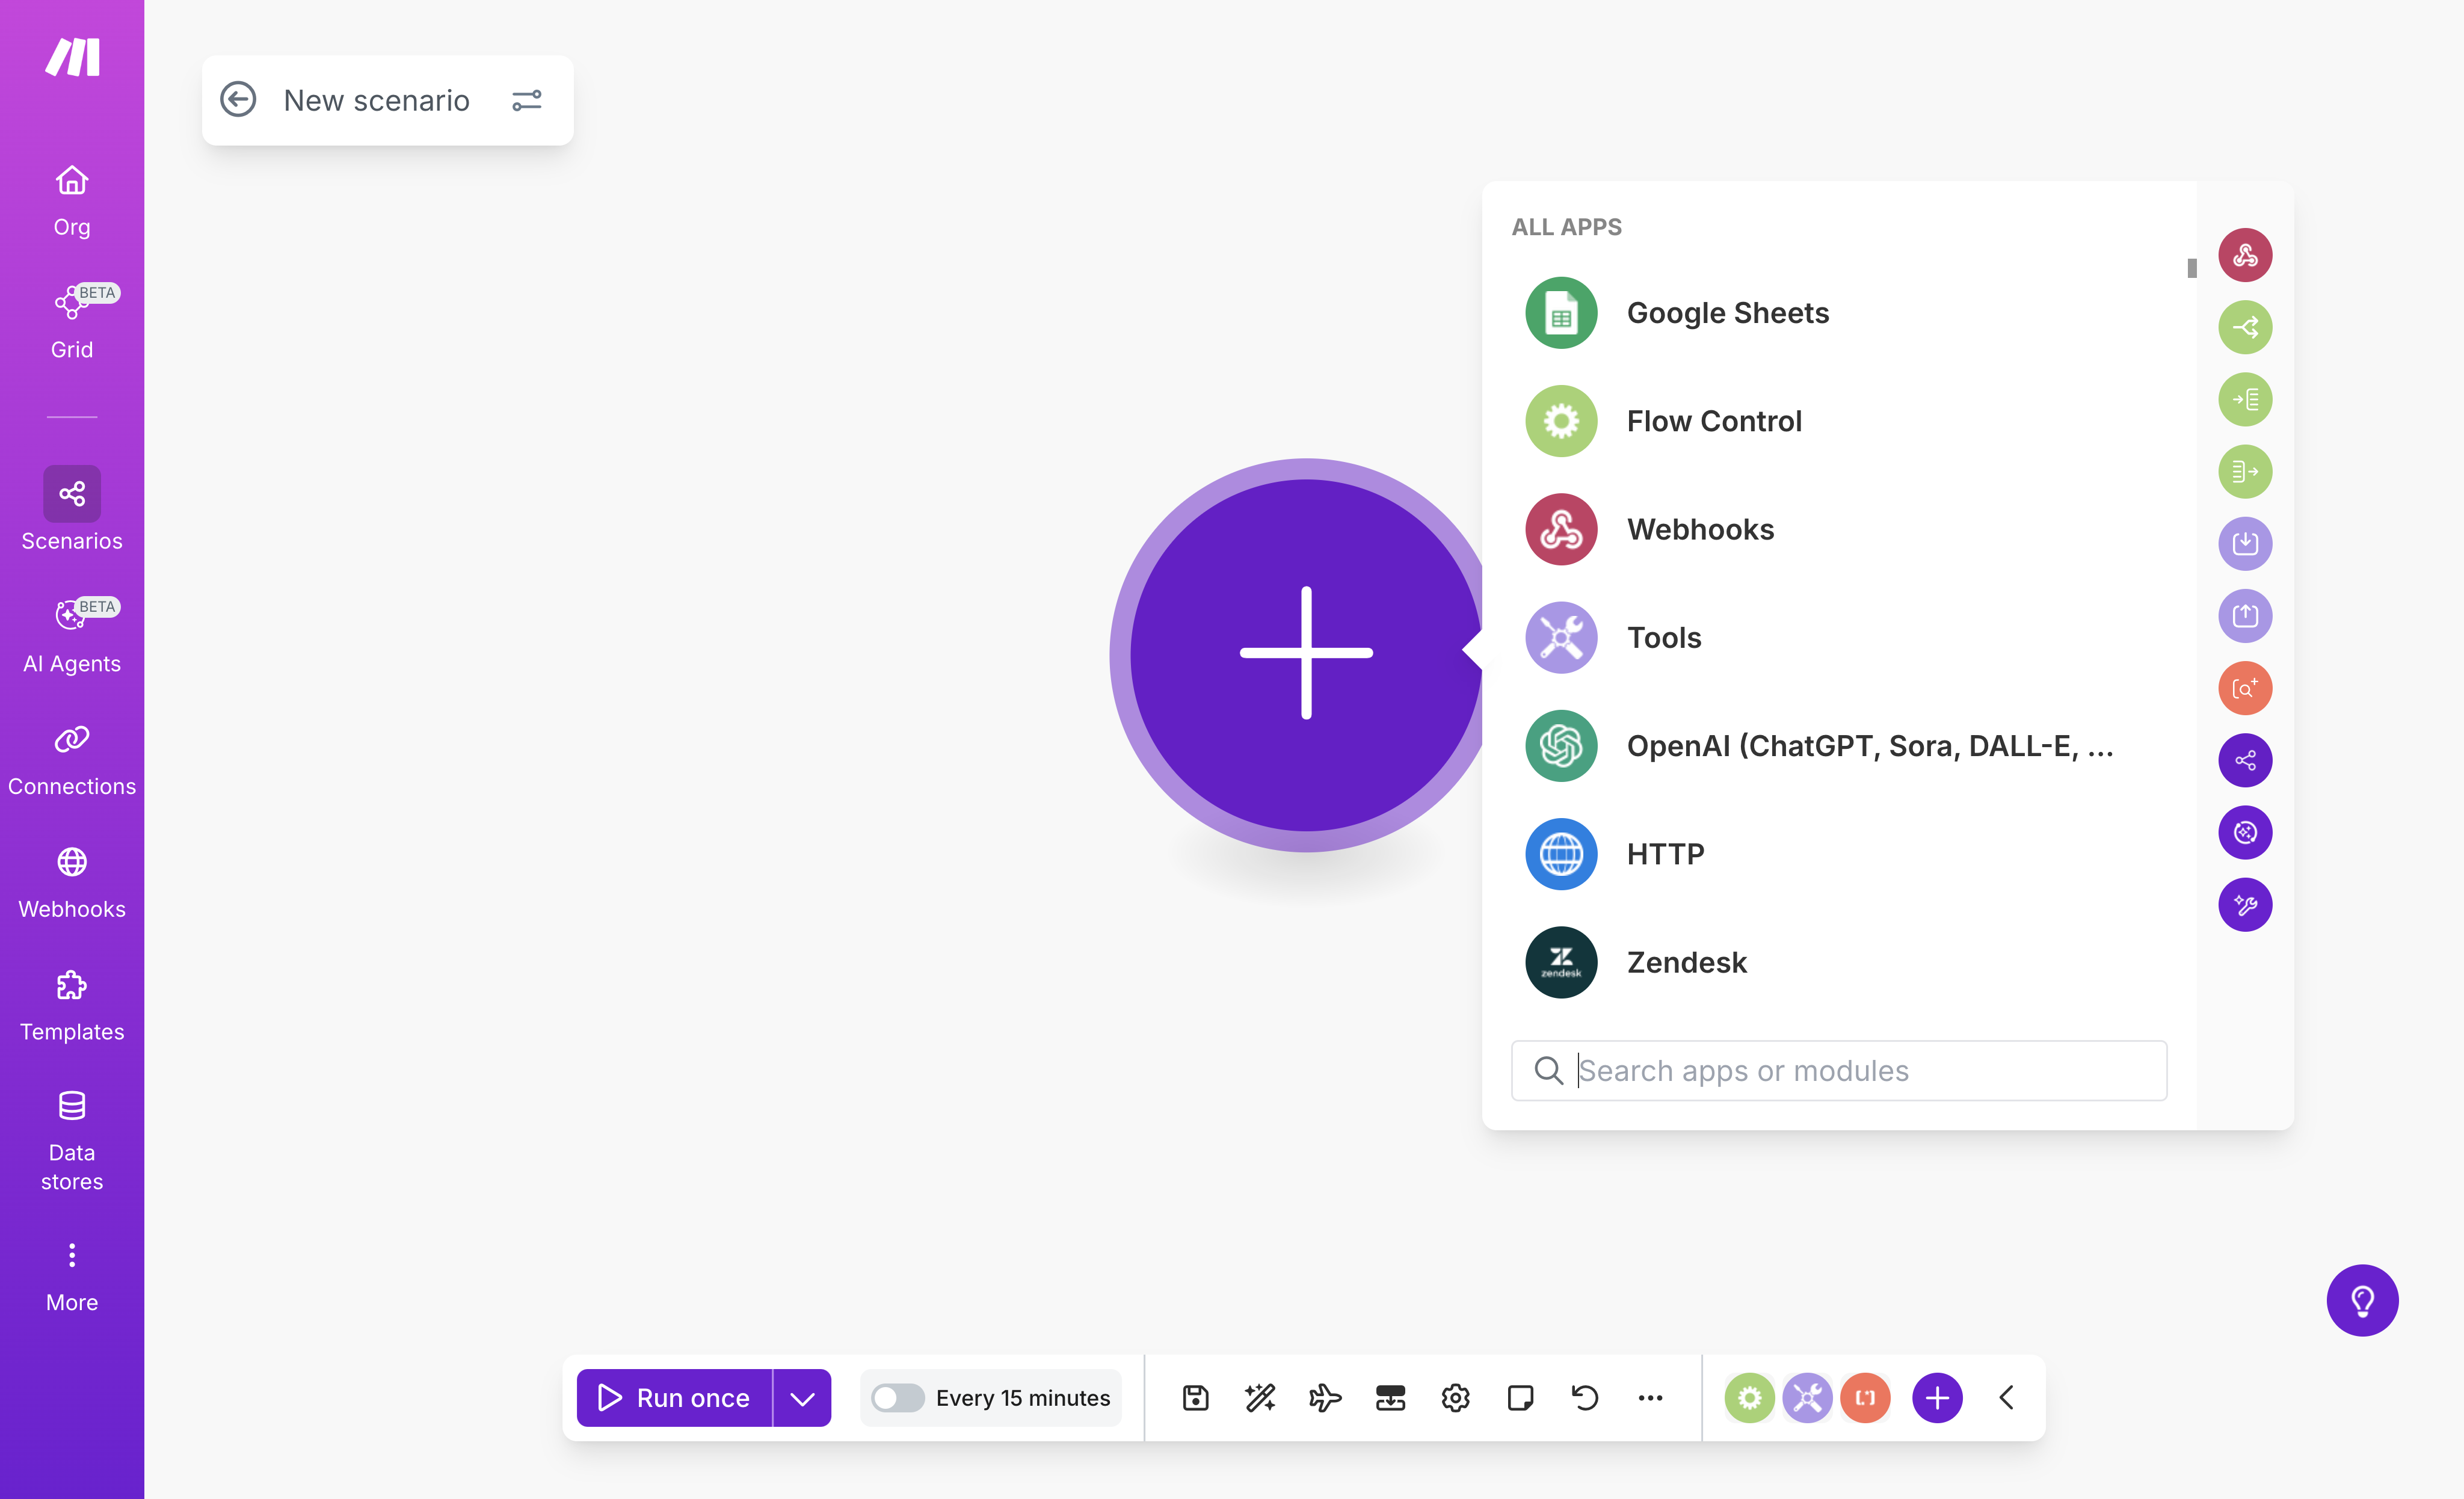Image resolution: width=2464 pixels, height=1499 pixels.
Task: Open the ellipsis more options menu
Action: tap(1650, 1398)
